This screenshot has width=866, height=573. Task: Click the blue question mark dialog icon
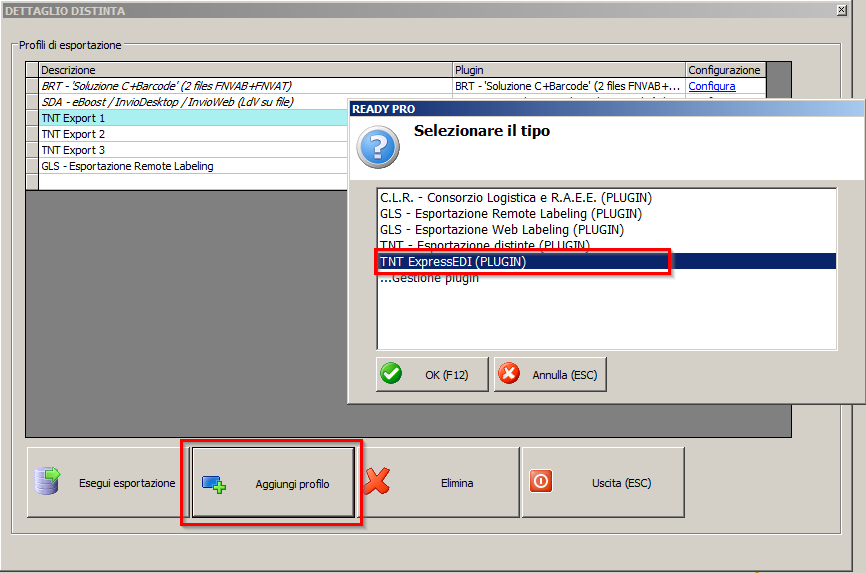click(x=378, y=147)
